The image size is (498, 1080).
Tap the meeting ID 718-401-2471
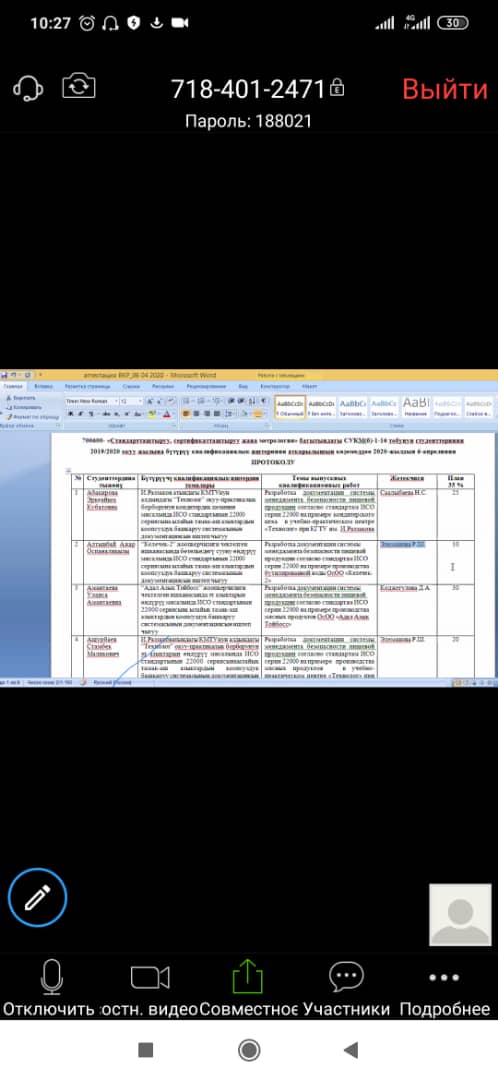point(247,89)
